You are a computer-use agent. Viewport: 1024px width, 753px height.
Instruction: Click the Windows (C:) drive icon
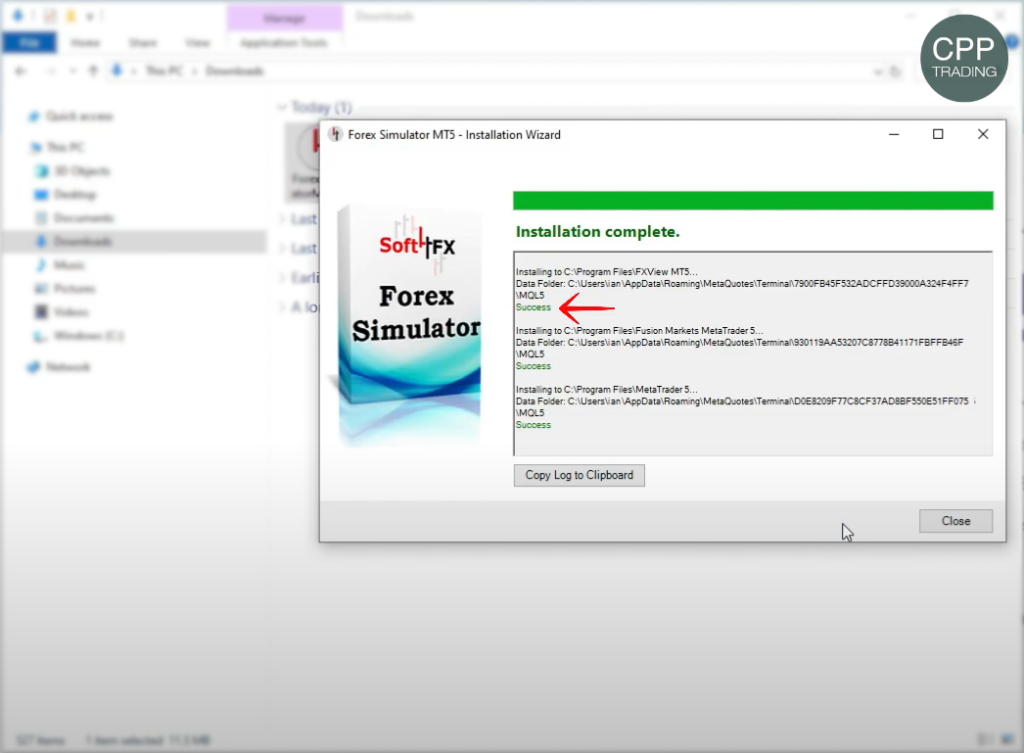[x=41, y=336]
